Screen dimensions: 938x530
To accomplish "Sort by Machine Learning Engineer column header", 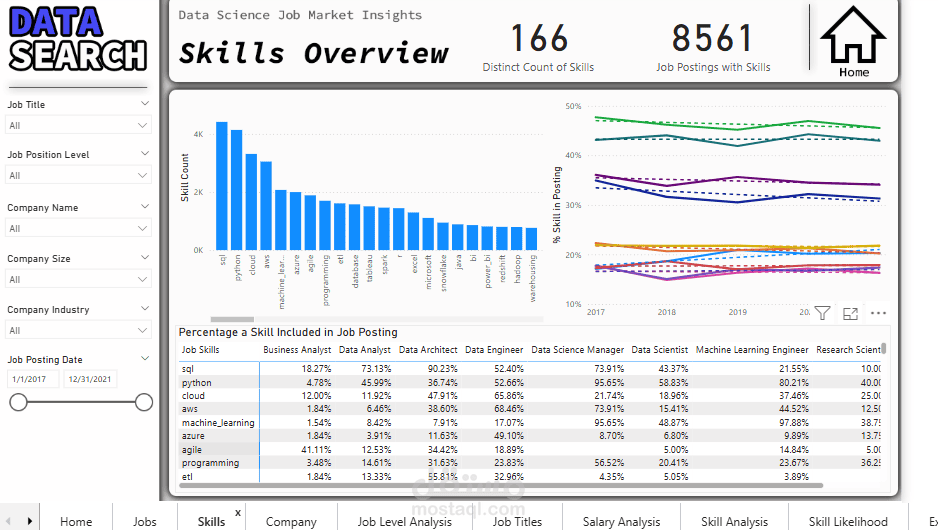I will pyautogui.click(x=753, y=350).
